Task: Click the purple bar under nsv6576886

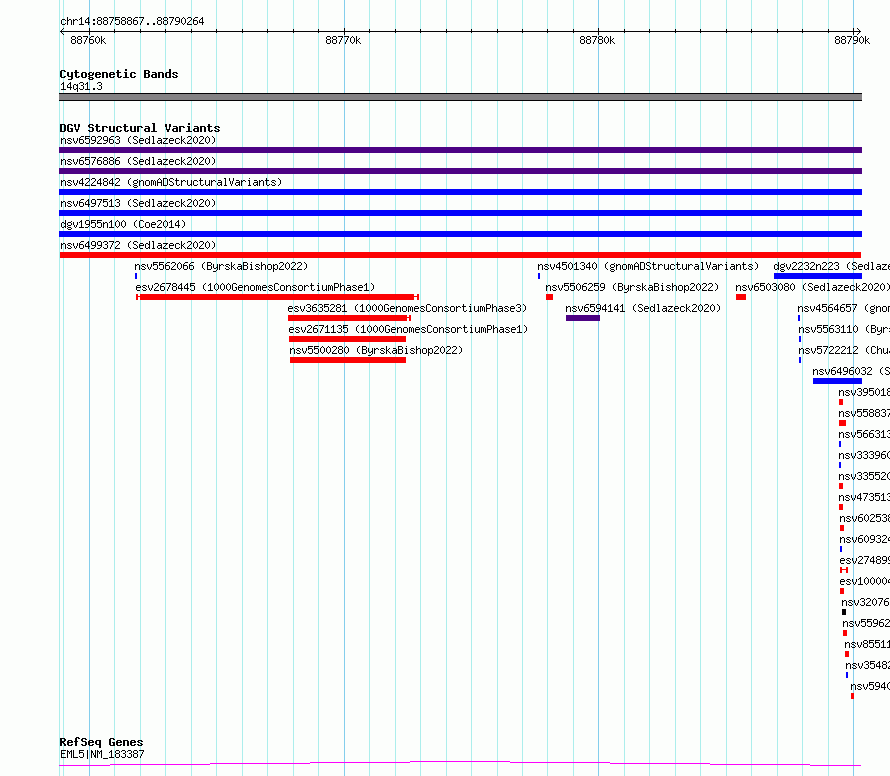Action: coord(460,171)
